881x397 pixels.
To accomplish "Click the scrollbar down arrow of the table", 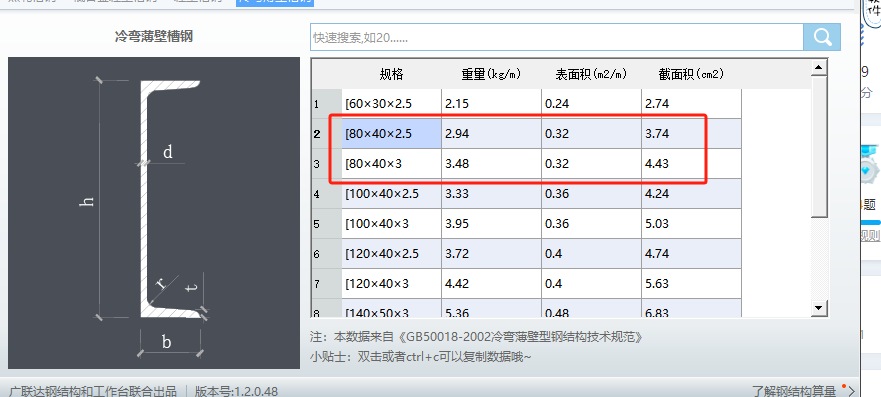I will point(820,308).
